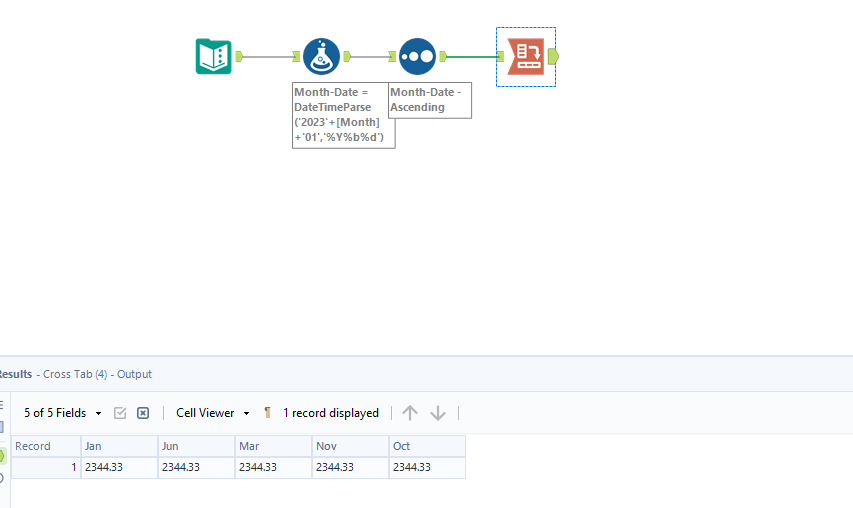
Task: Select record number 1 row
Action: (x=46, y=467)
